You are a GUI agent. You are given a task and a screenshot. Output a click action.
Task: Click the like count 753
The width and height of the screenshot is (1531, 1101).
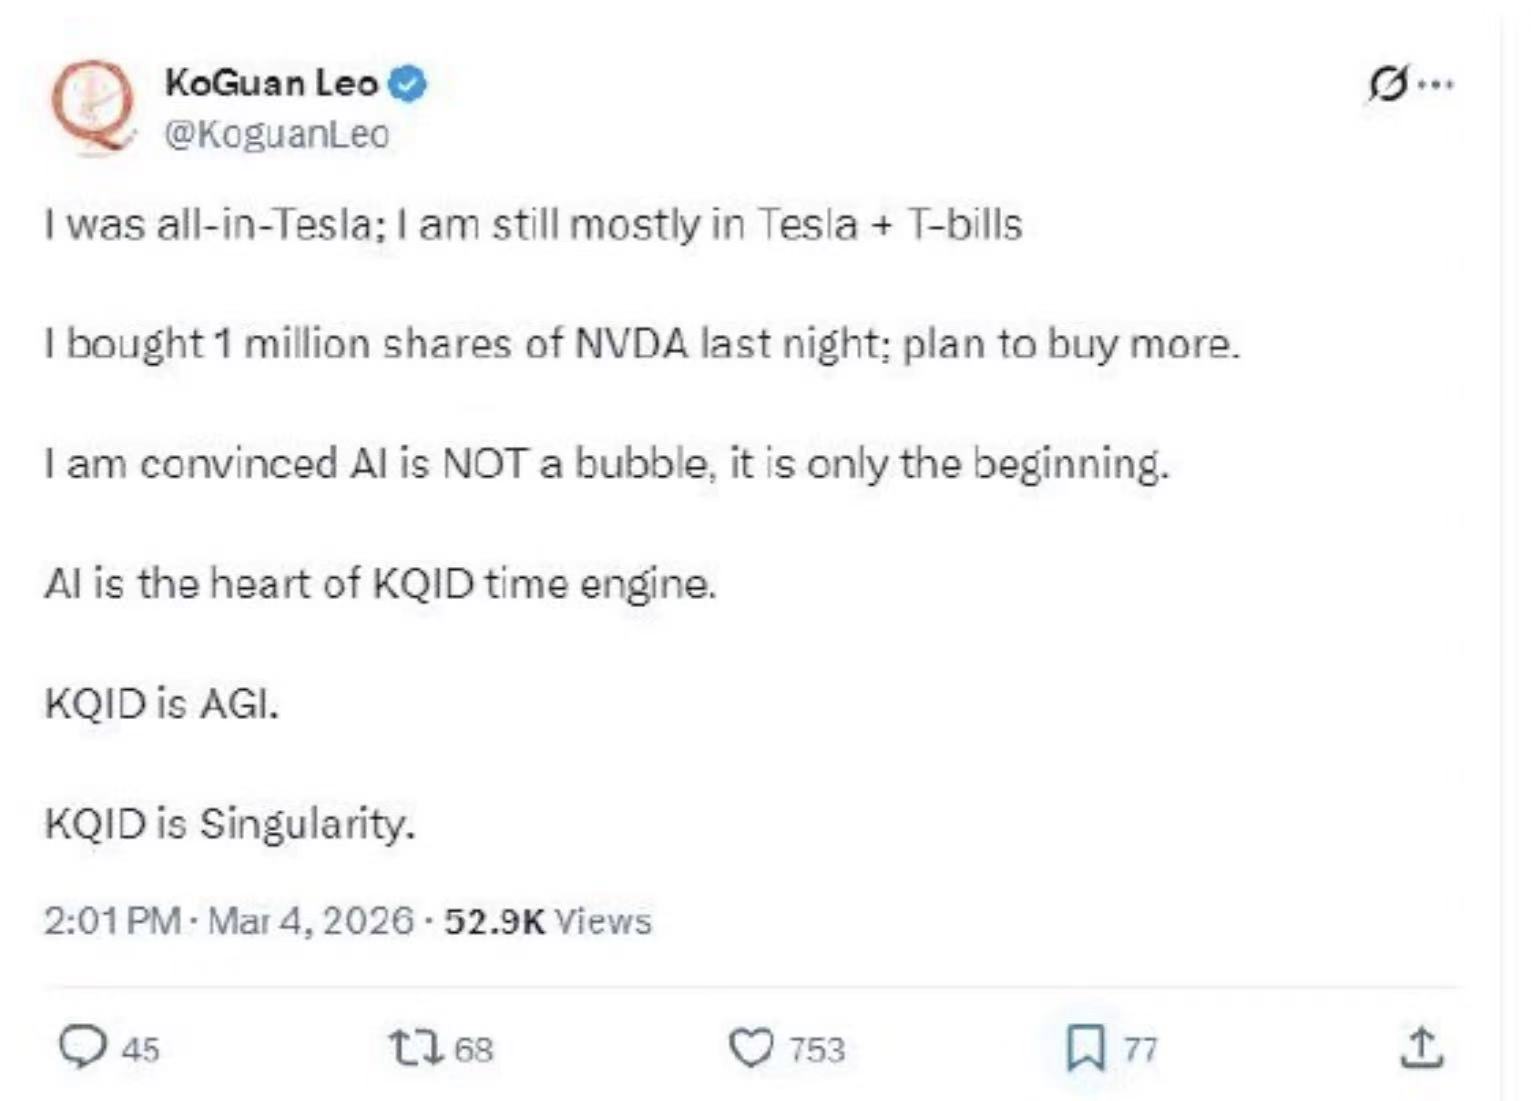click(x=817, y=1049)
